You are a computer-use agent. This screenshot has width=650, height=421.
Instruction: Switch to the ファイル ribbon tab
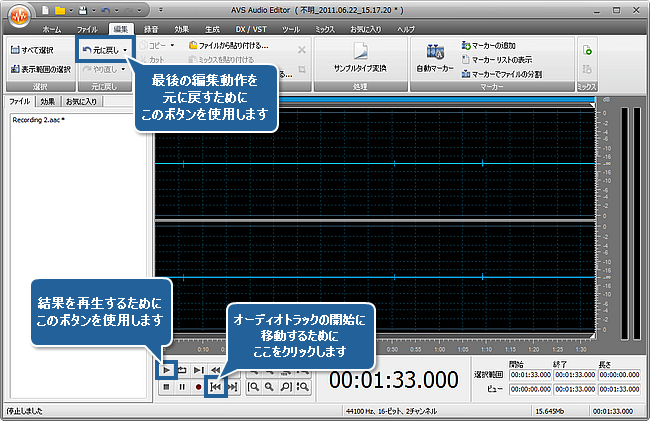[x=87, y=29]
